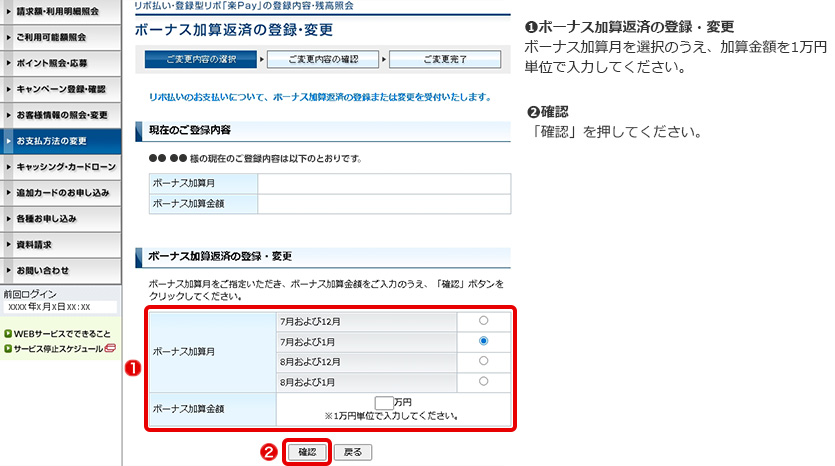Select the 8月および12月 radio button
The width and height of the screenshot is (835, 466).
483,361
